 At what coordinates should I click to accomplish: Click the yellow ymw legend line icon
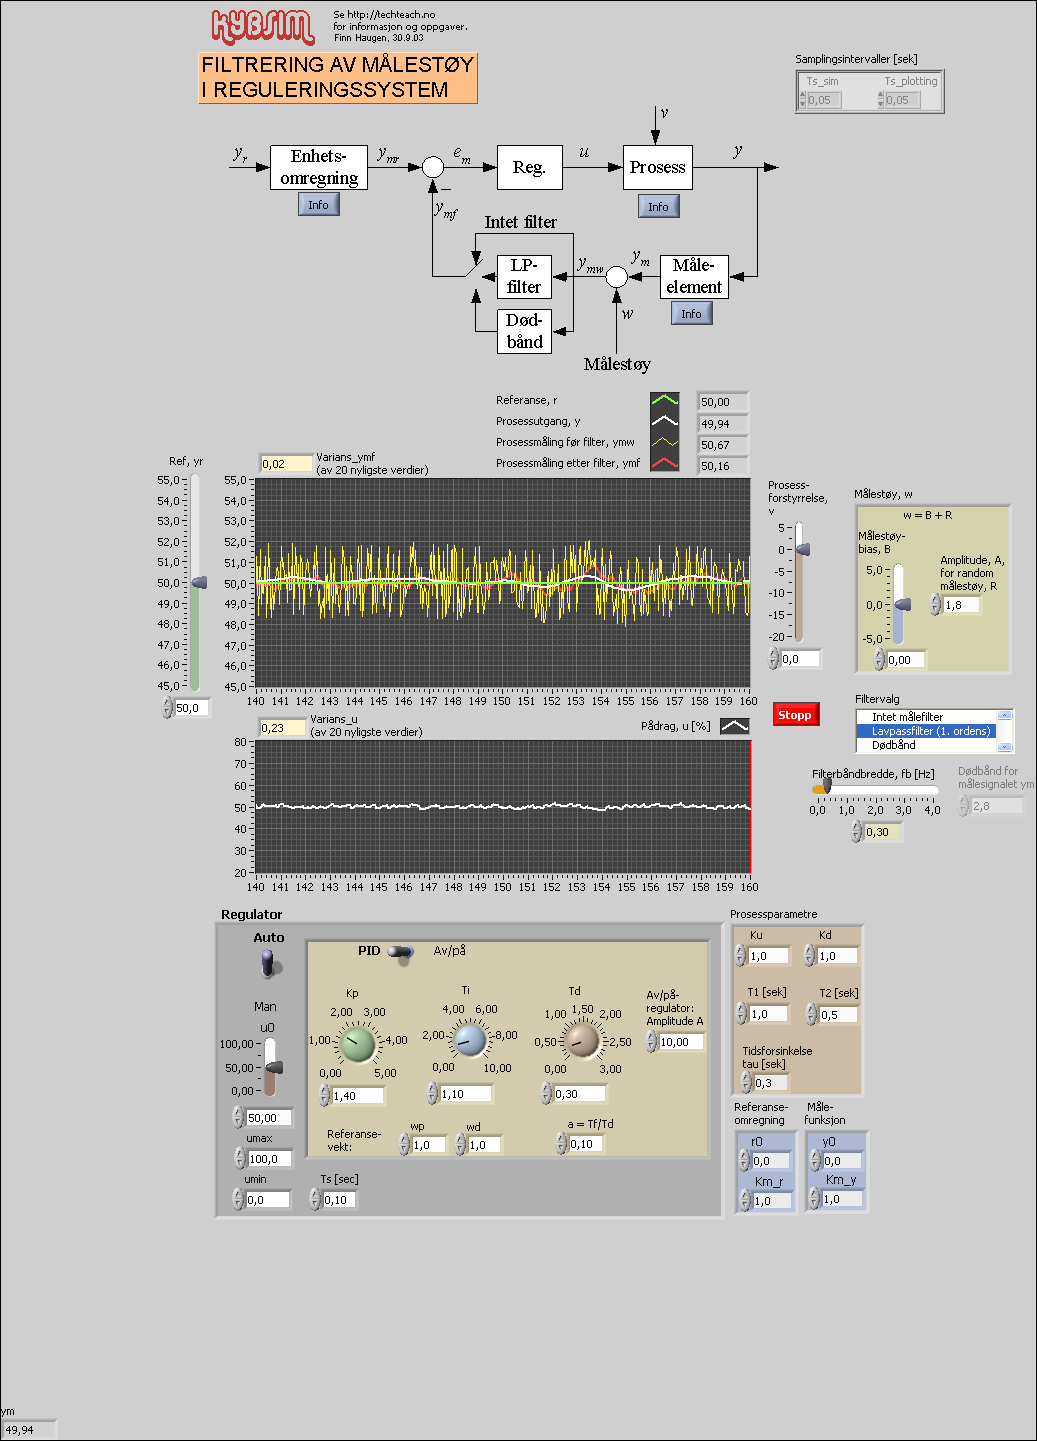tap(664, 443)
